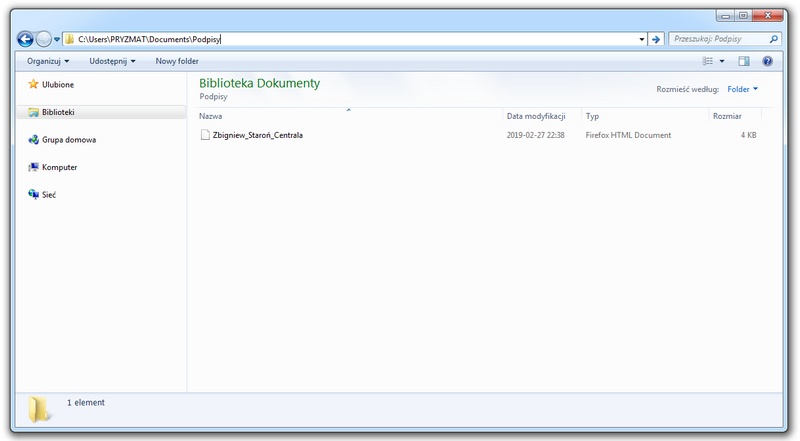Click the address bar path field

(x=355, y=39)
